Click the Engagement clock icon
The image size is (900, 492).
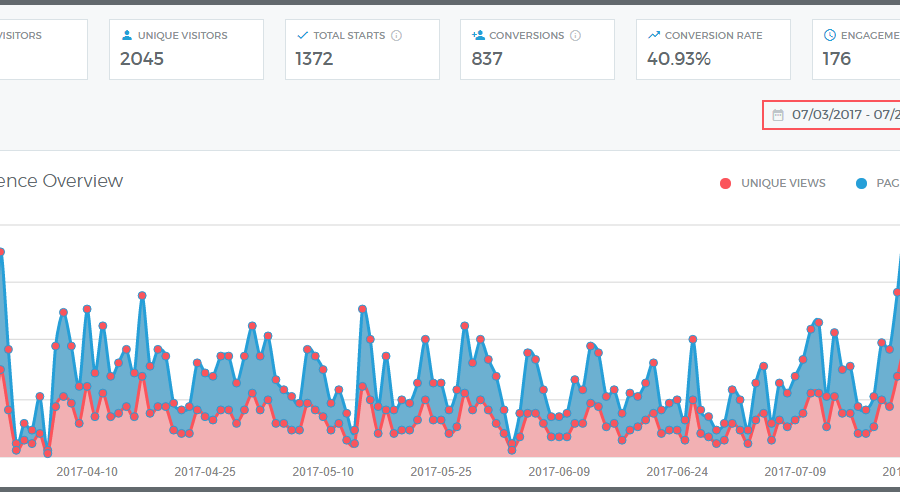point(830,35)
